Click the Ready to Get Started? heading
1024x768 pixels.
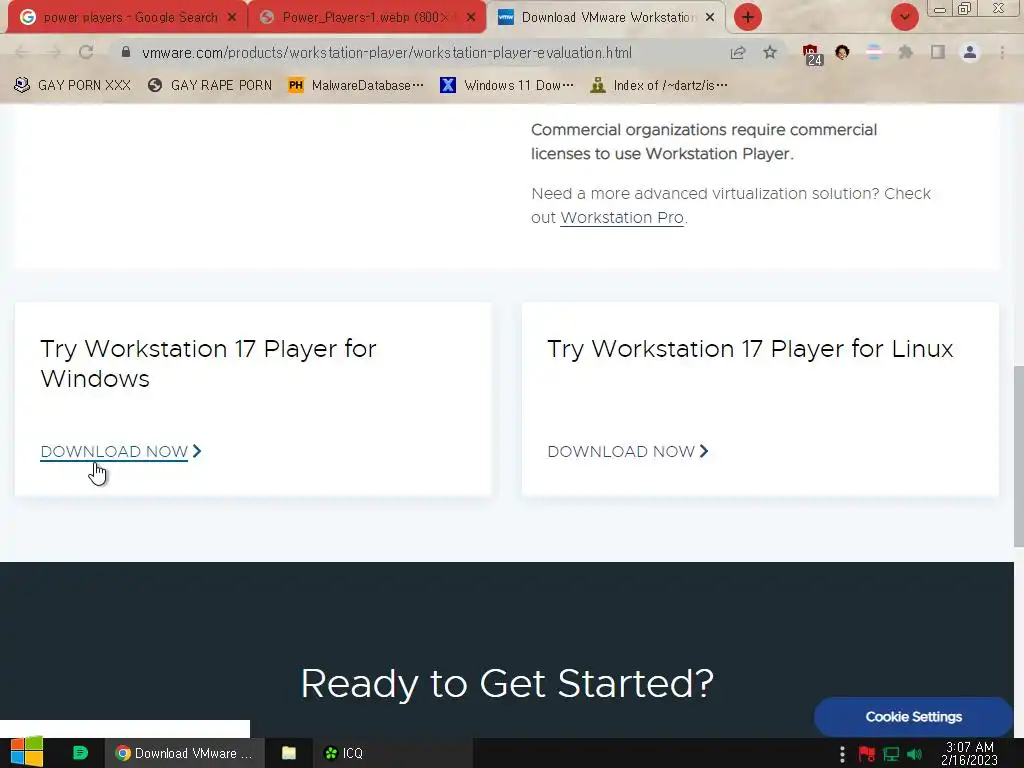coord(507,684)
